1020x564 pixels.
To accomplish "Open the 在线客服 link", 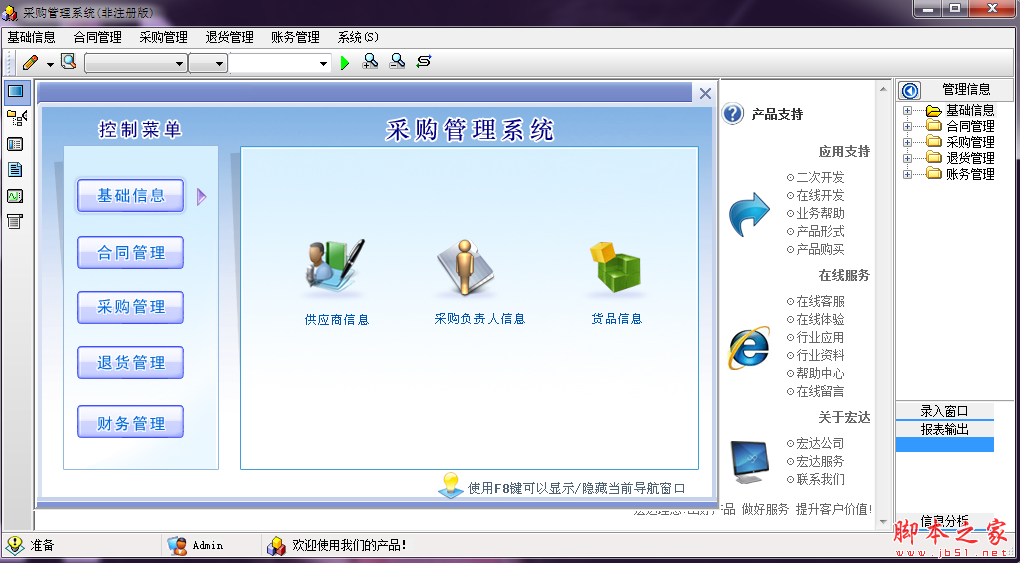I will [820, 302].
